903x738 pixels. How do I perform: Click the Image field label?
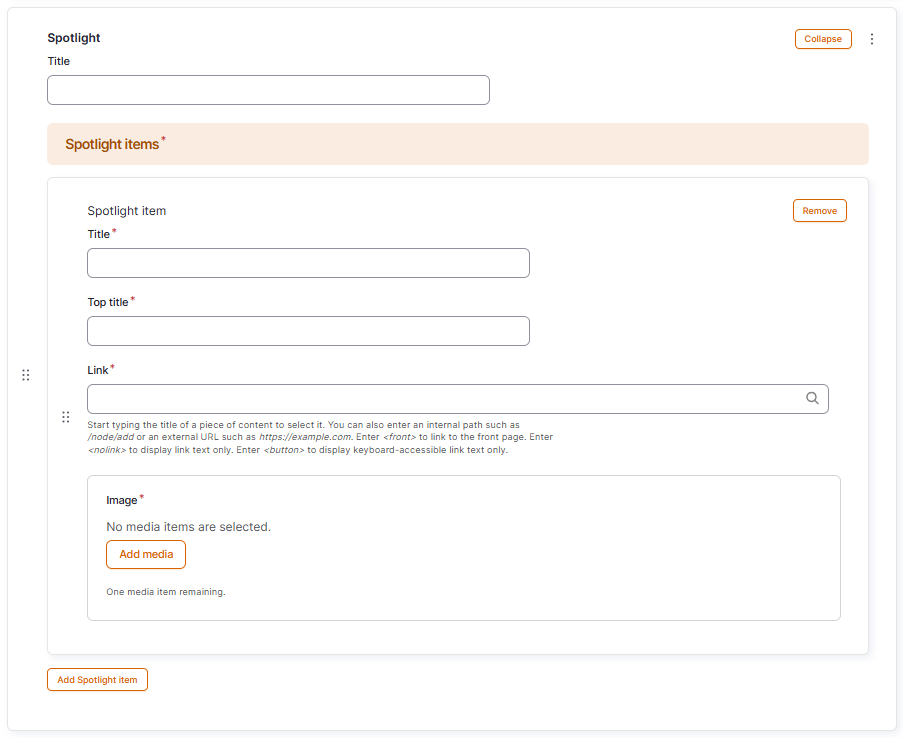(122, 500)
